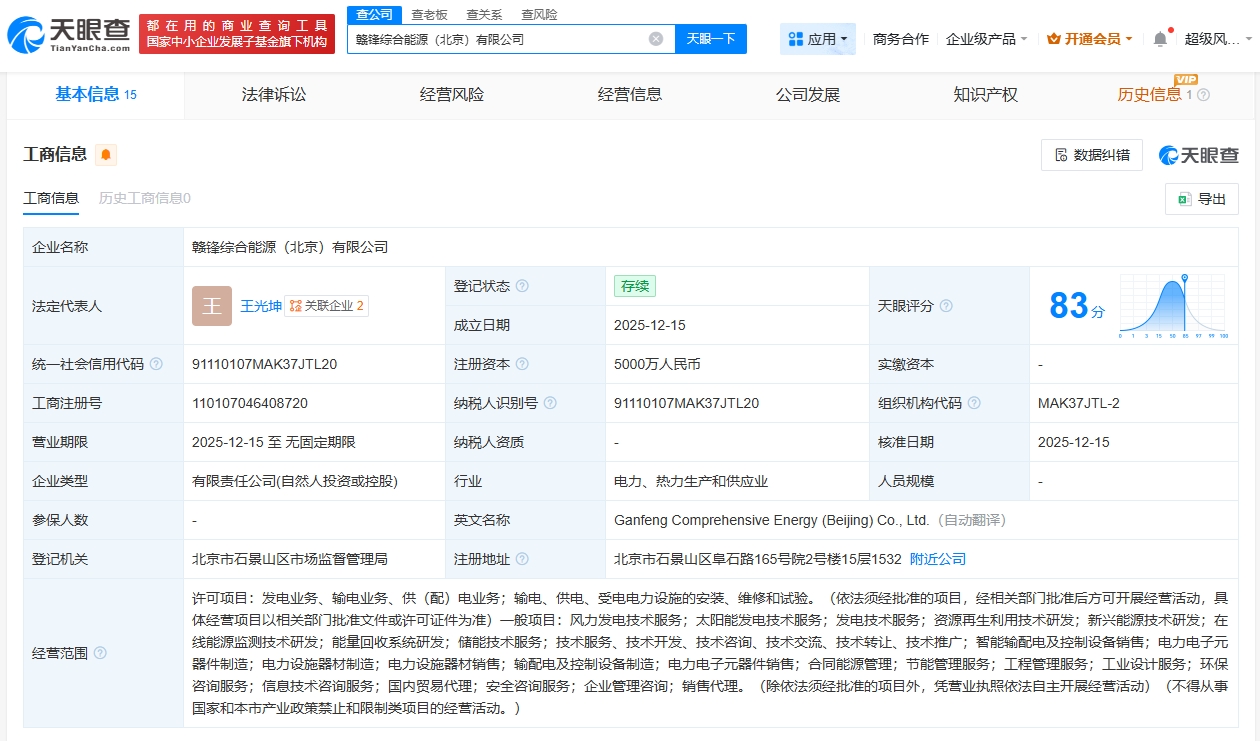
Task: Click help icon beside 经营范围
Action: click(x=100, y=653)
